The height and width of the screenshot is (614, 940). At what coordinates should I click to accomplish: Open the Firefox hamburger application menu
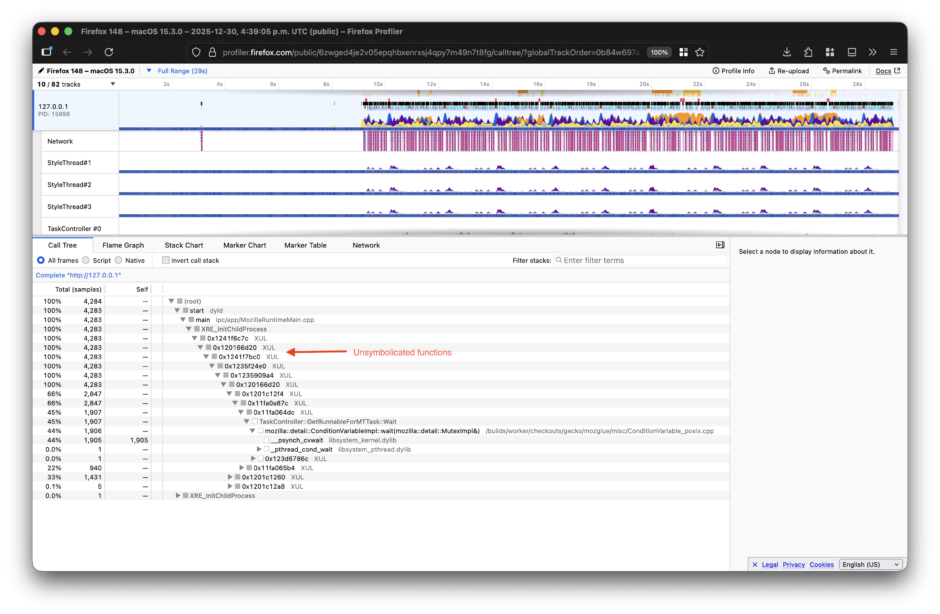[893, 52]
